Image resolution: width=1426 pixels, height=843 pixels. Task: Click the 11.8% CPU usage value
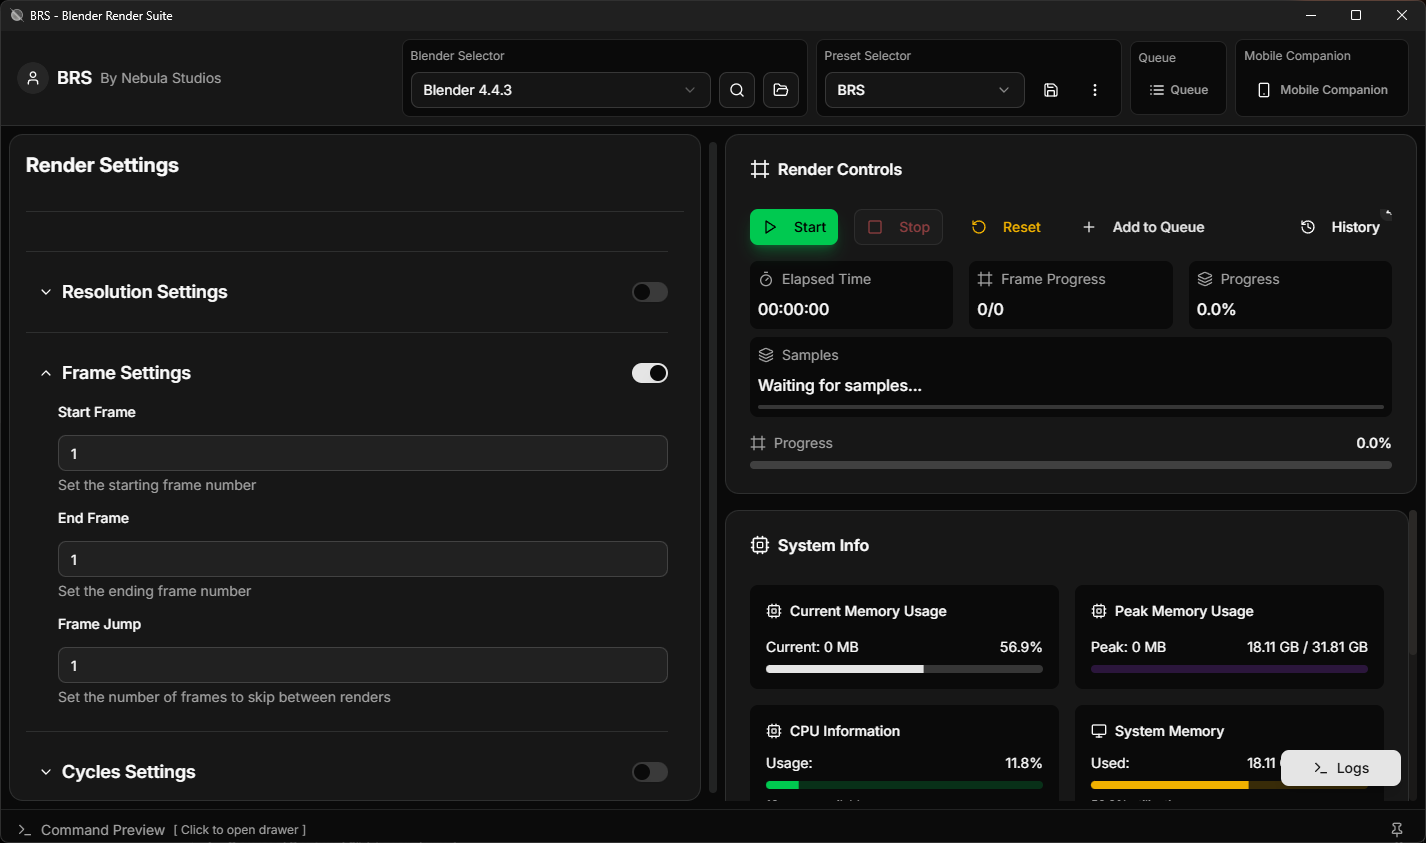(1024, 763)
